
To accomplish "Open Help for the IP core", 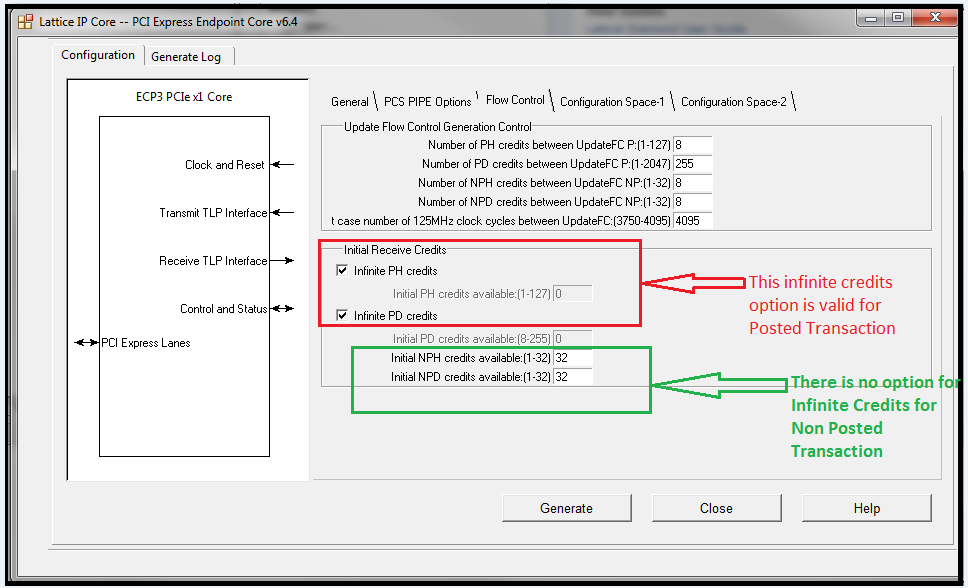I will pyautogui.click(x=867, y=508).
